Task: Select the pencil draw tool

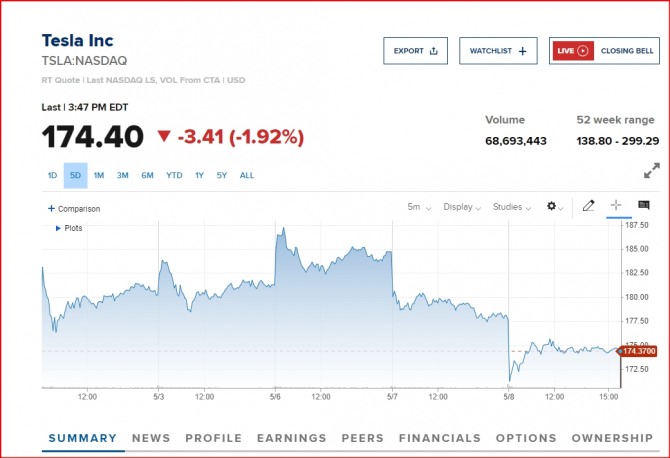Action: (x=588, y=206)
